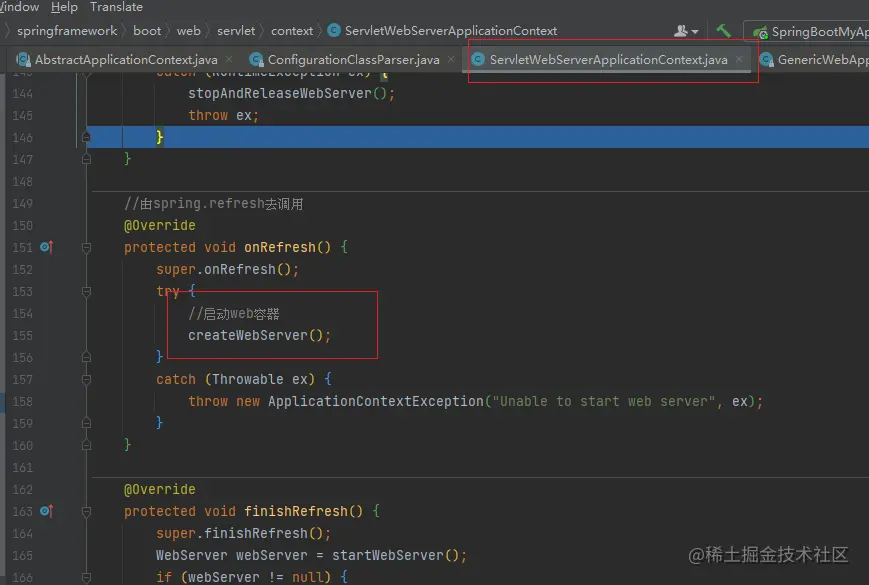The image size is (869, 585).
Task: Click fold end marker at line 147
Action: [86, 158]
